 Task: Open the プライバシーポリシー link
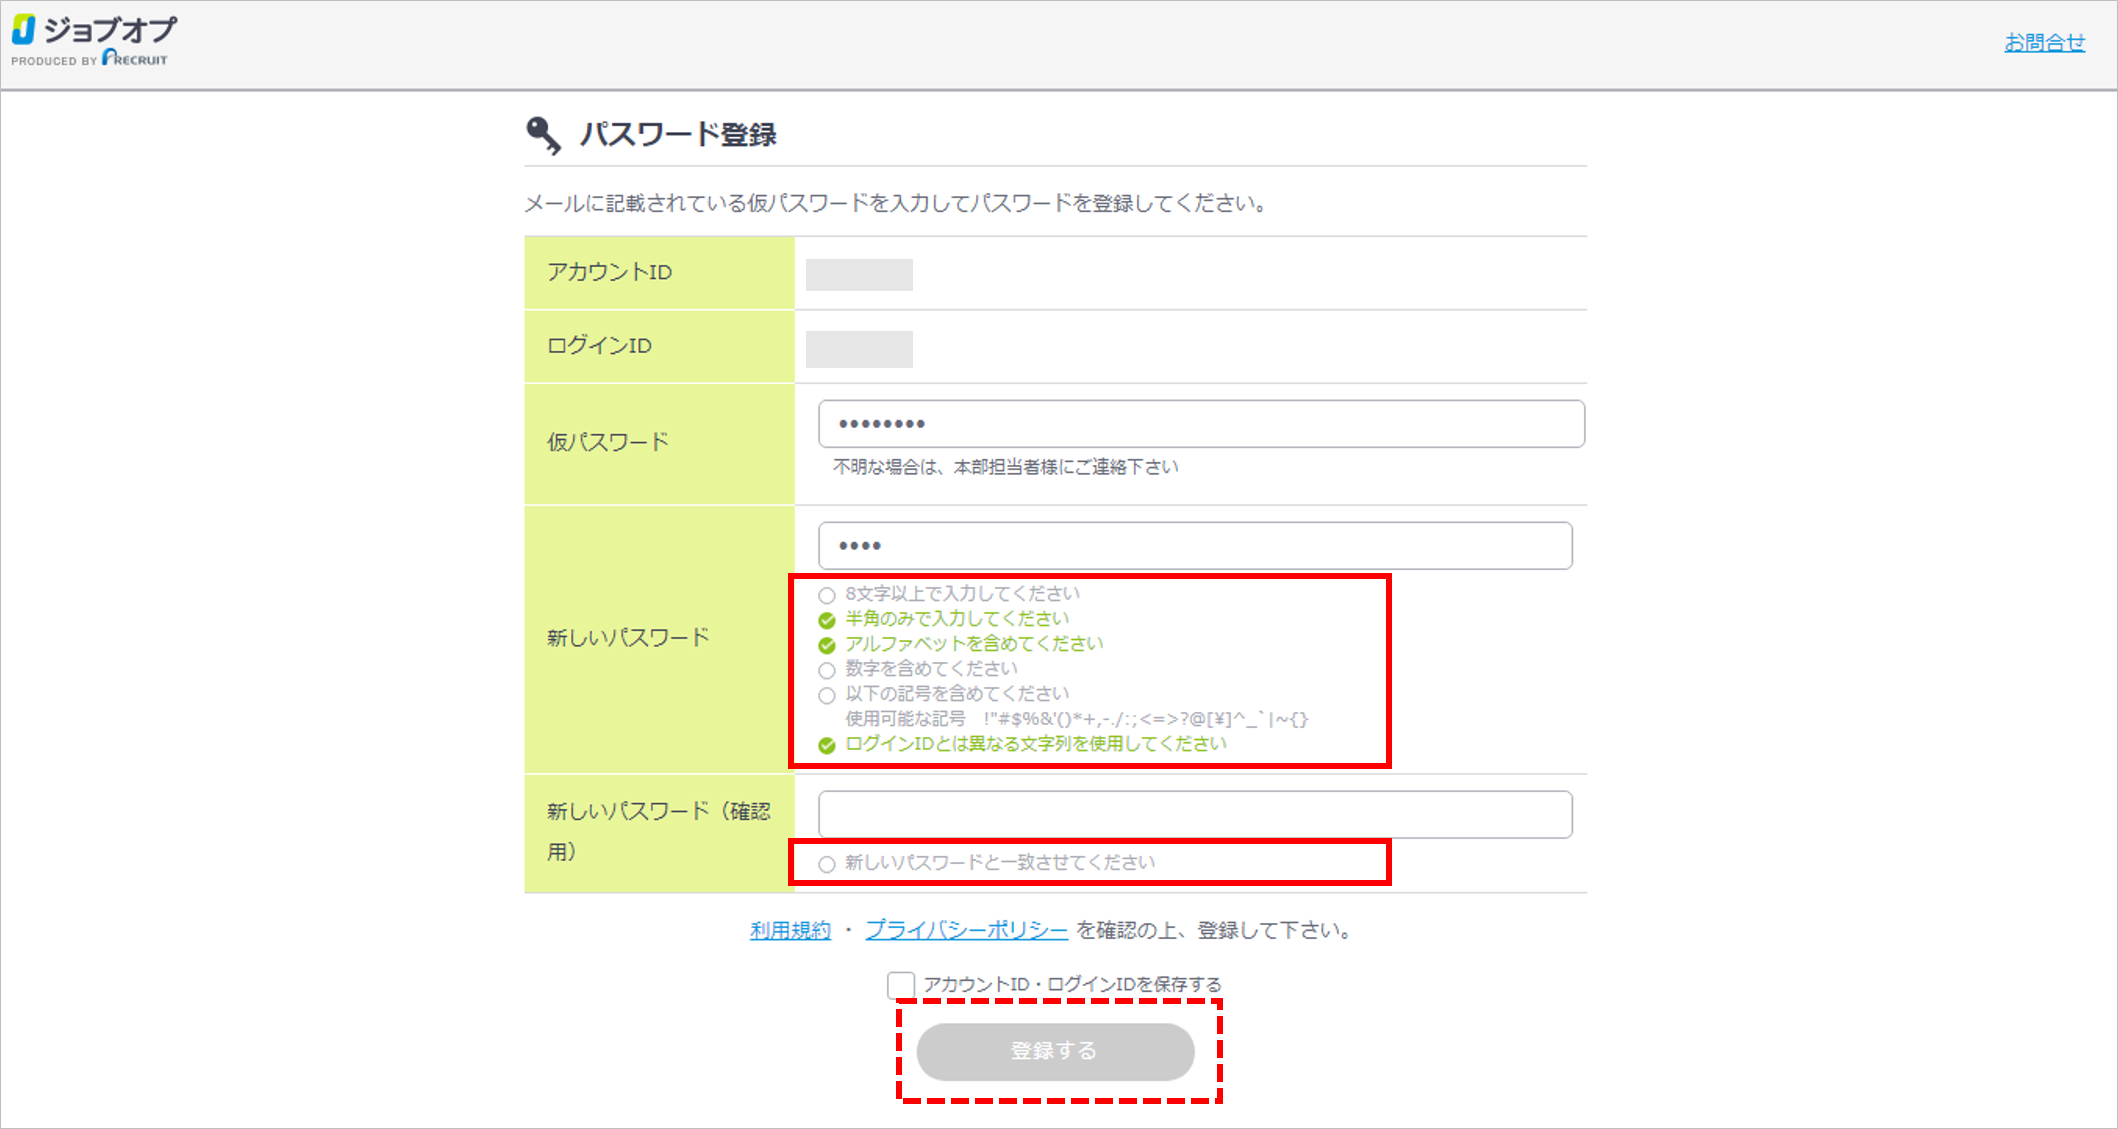coord(966,931)
